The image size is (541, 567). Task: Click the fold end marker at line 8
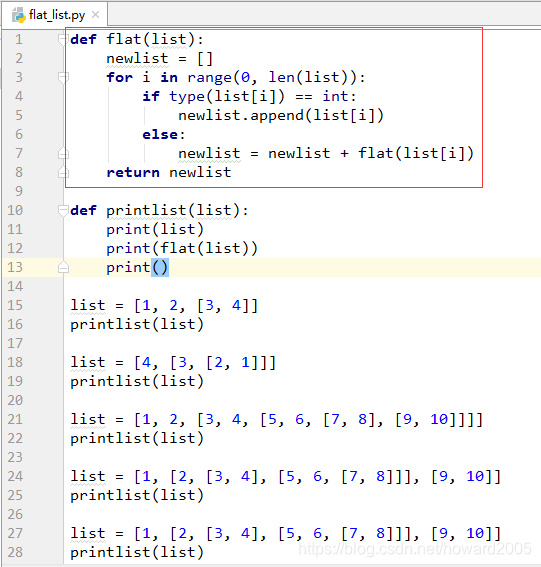pyautogui.click(x=63, y=172)
